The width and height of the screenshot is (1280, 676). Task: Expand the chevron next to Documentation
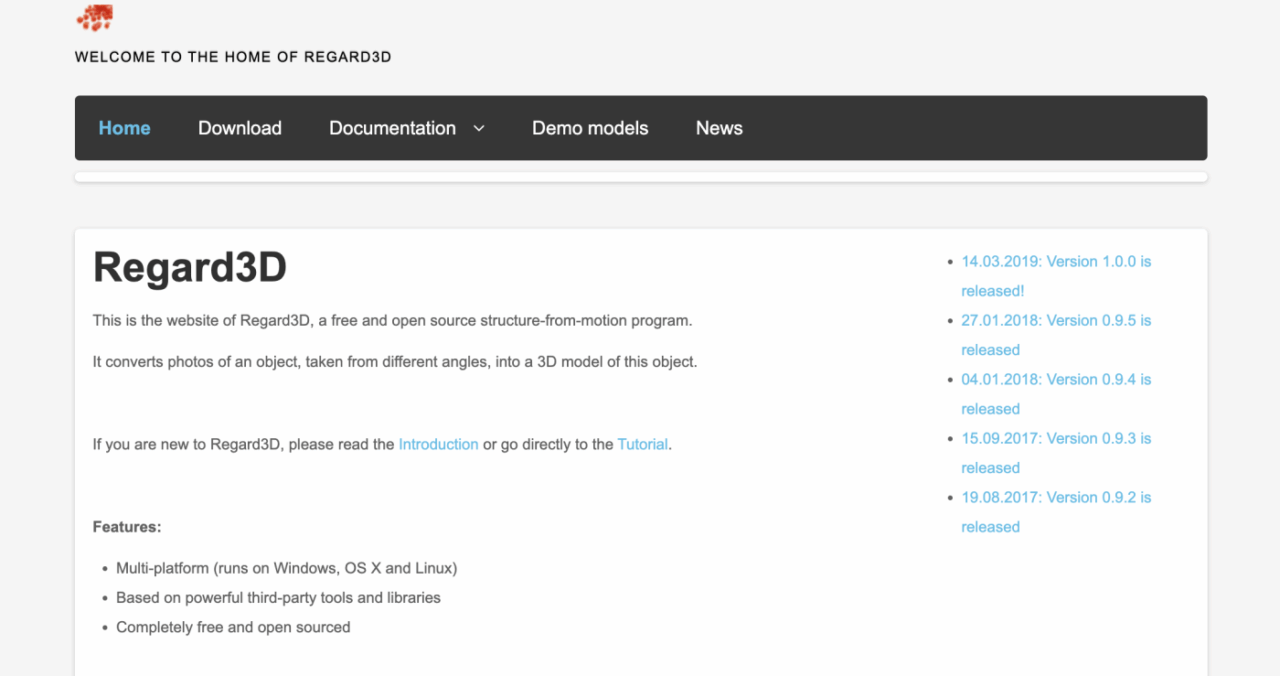coord(479,128)
